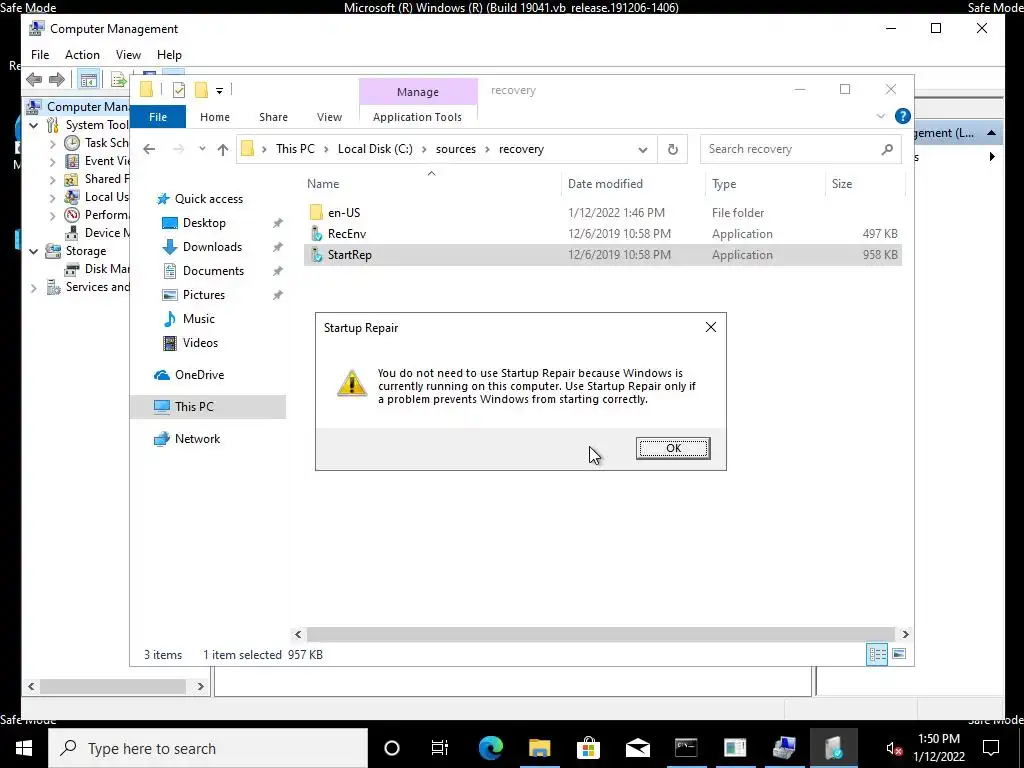Open Microsoft Edge from the taskbar
Image resolution: width=1024 pixels, height=768 pixels.
coord(490,748)
